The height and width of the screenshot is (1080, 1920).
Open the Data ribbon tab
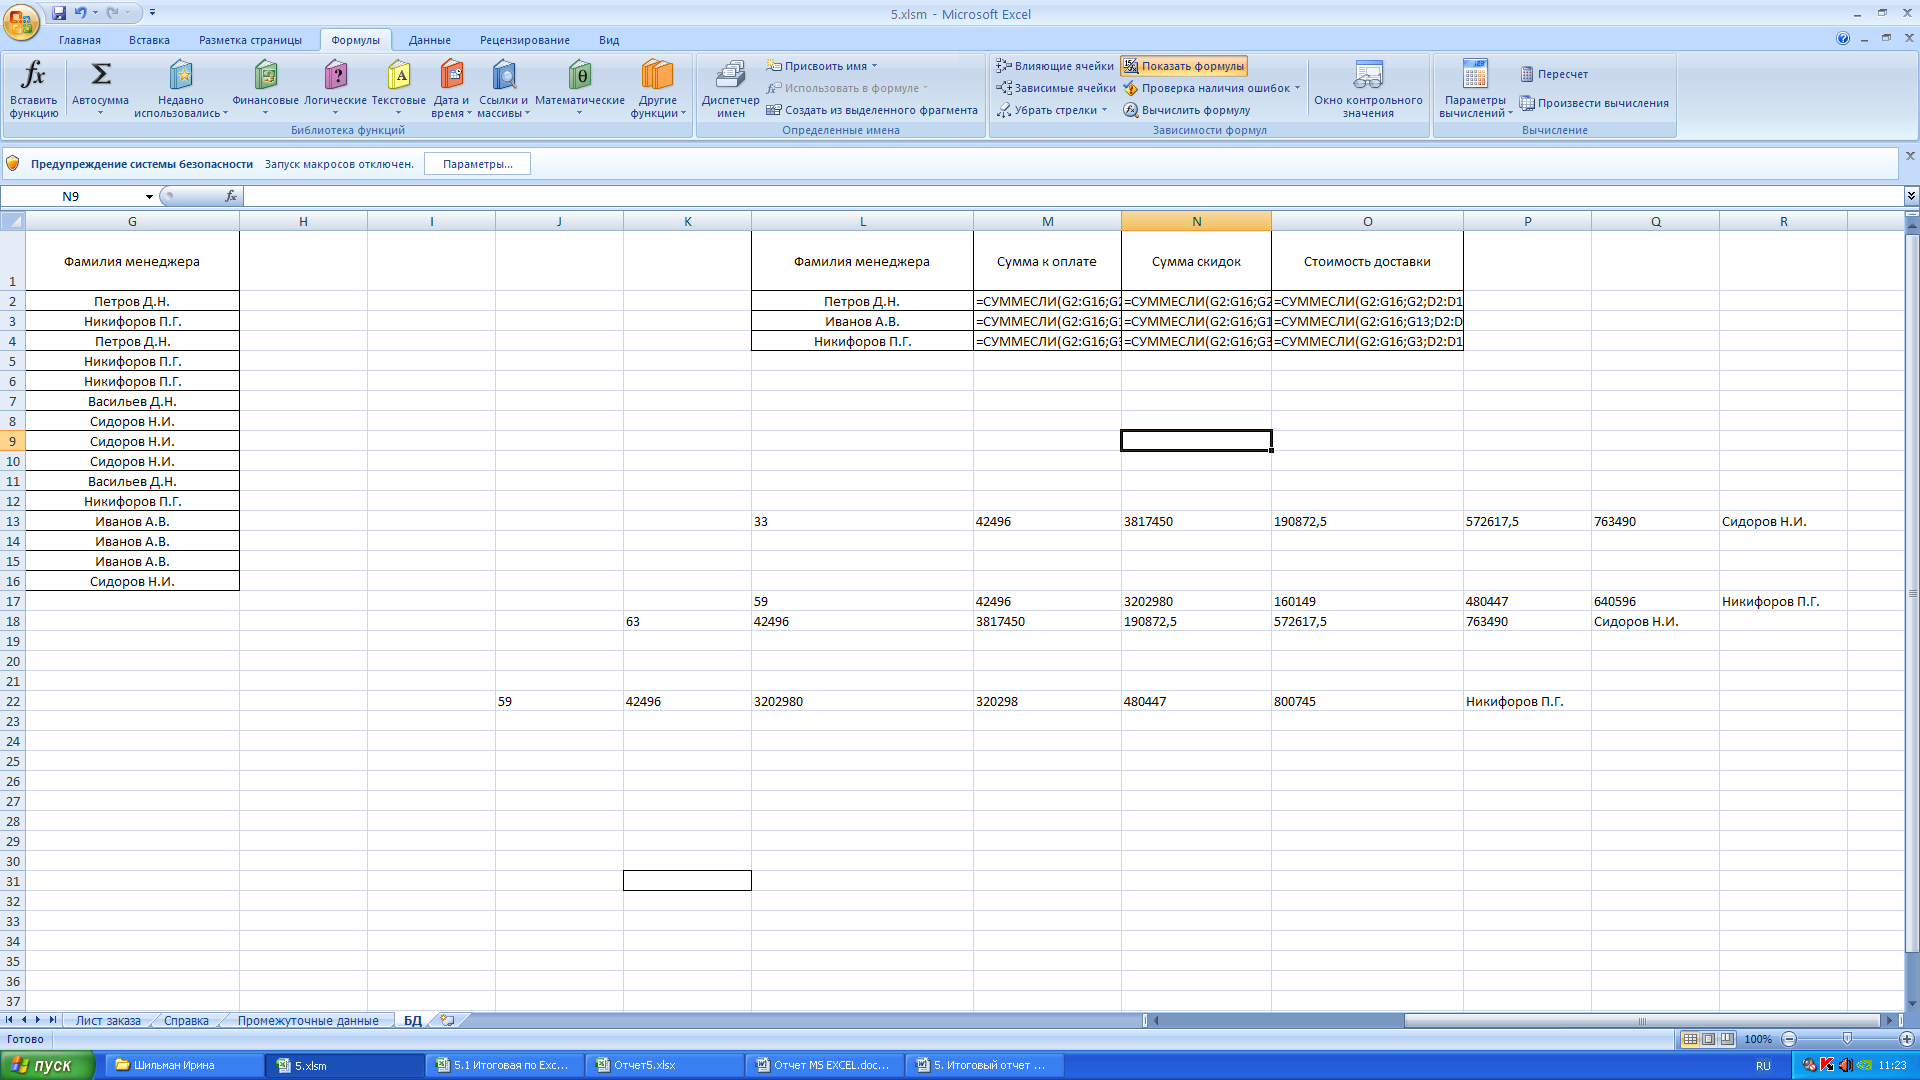tap(429, 40)
